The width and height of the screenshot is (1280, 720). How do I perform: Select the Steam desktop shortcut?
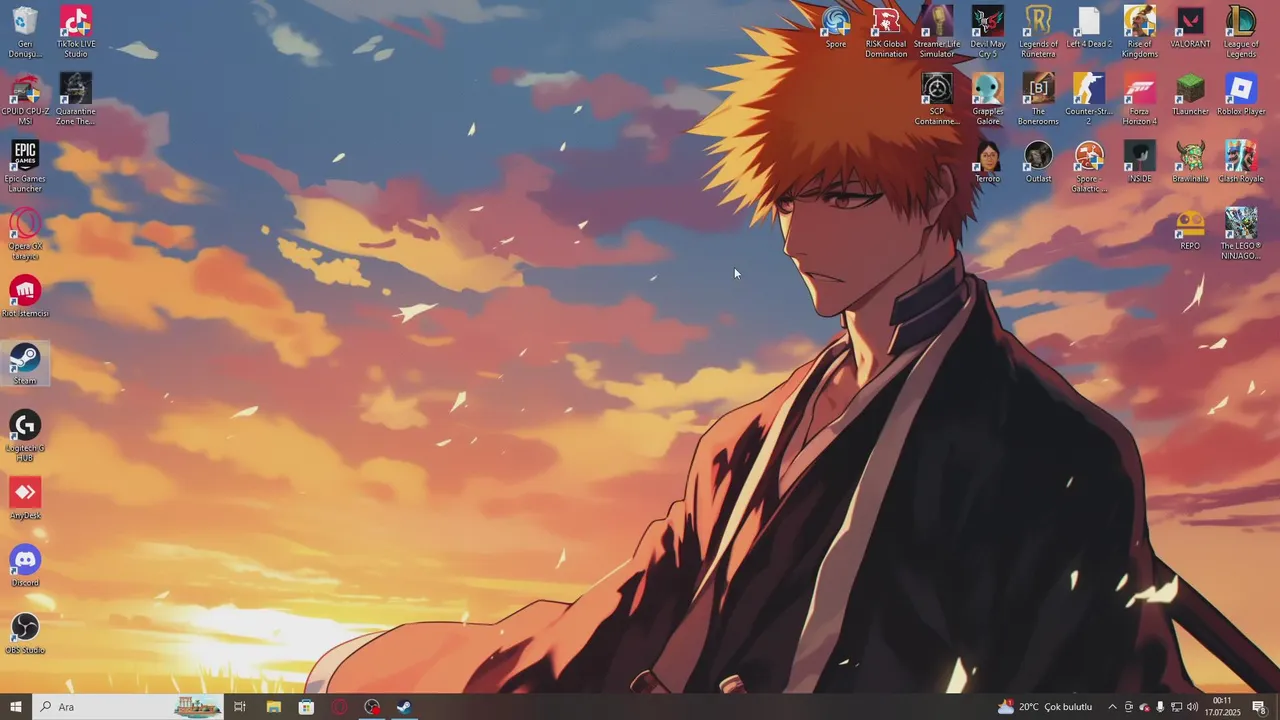click(x=25, y=364)
